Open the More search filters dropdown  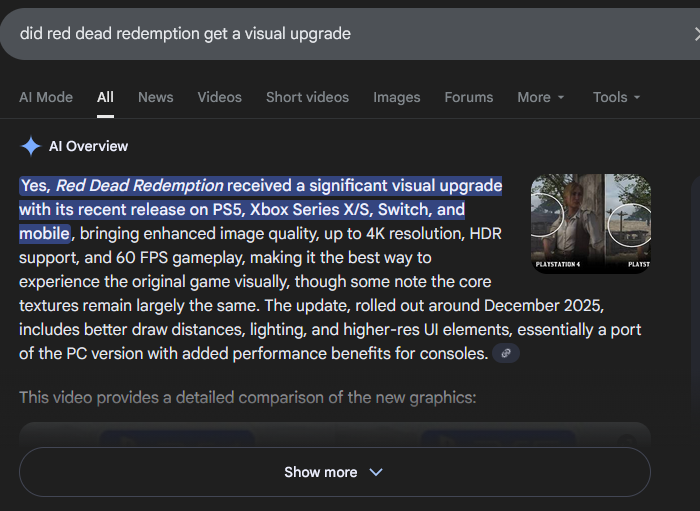click(540, 97)
